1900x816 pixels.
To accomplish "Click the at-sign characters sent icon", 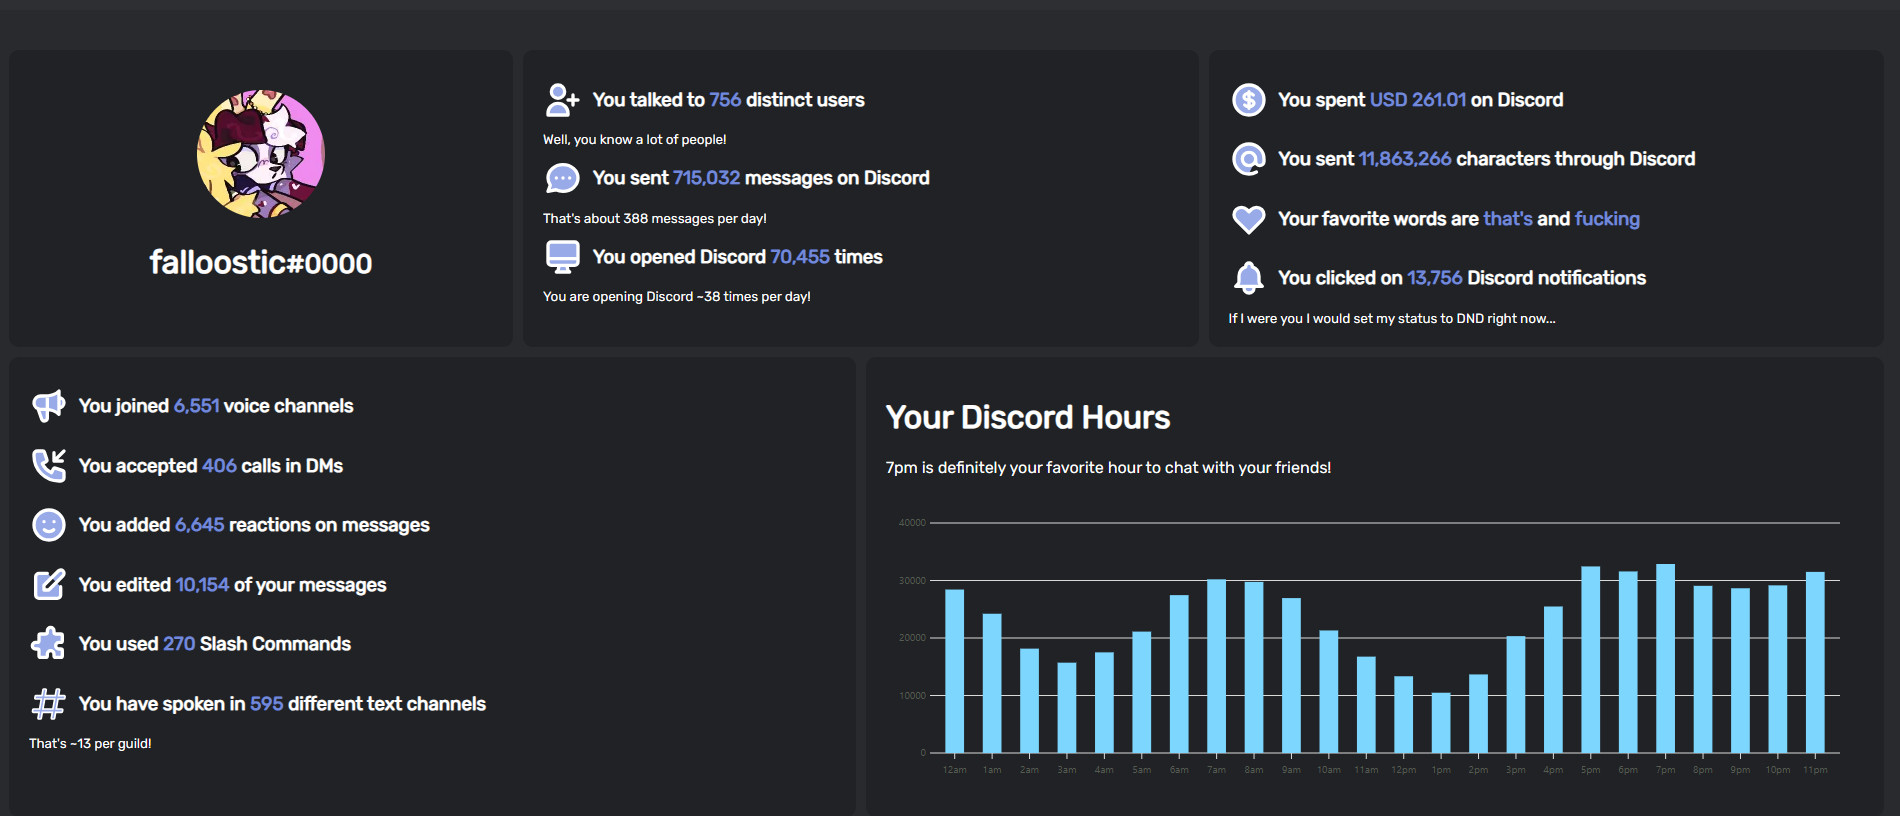I will [1249, 159].
